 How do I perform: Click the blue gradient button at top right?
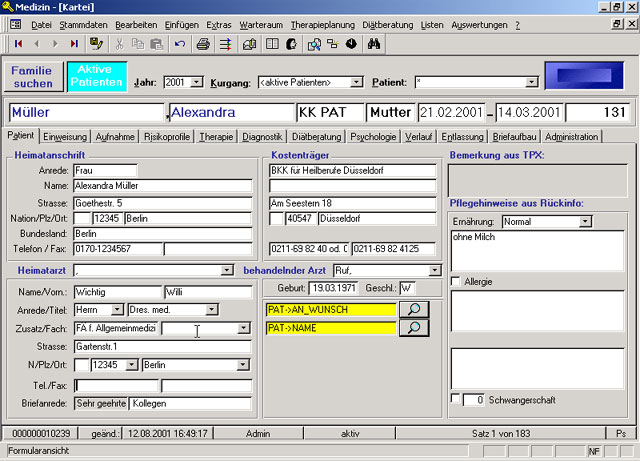click(x=584, y=75)
